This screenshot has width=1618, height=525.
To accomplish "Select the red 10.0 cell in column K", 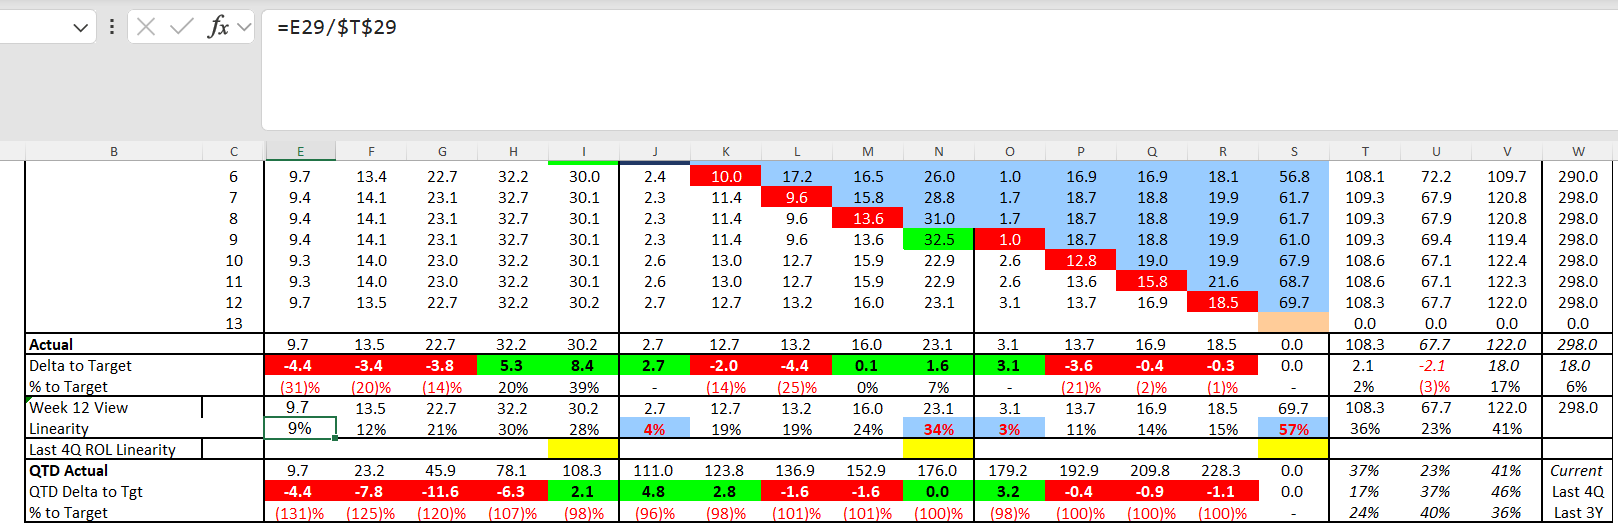I will (x=726, y=177).
